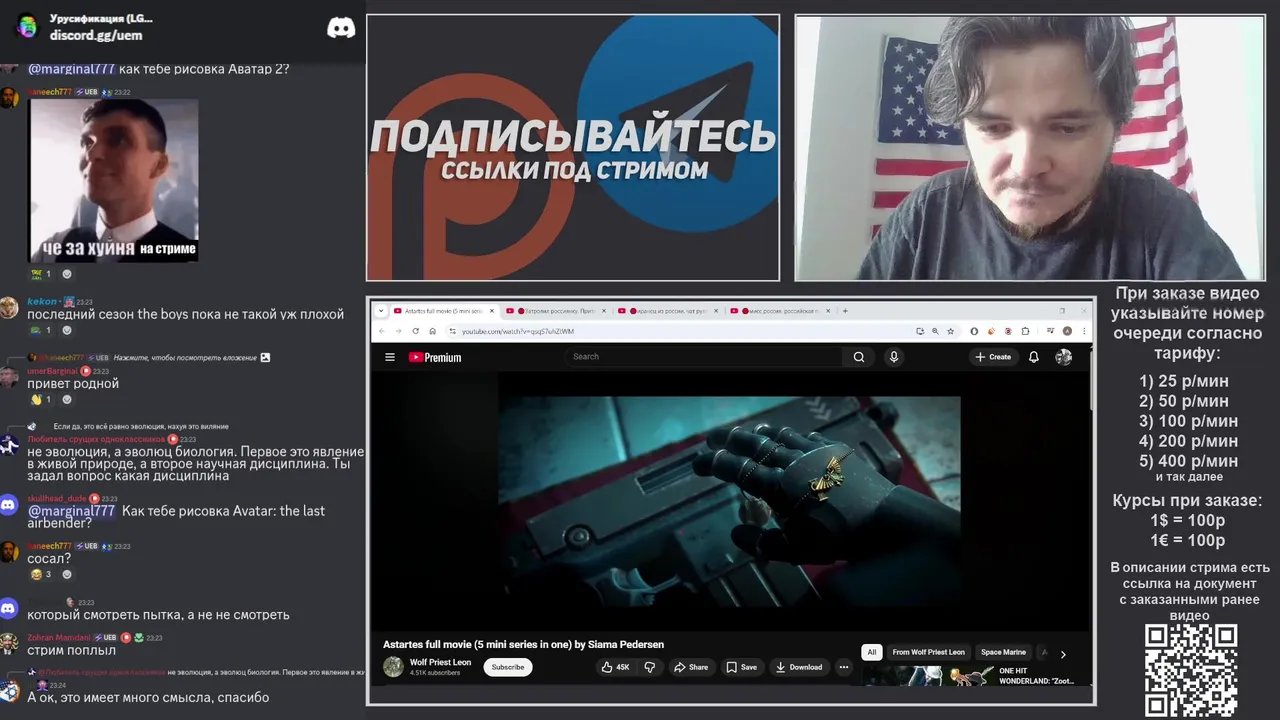Click the Wolf Priest Leon channel avatar

393,667
